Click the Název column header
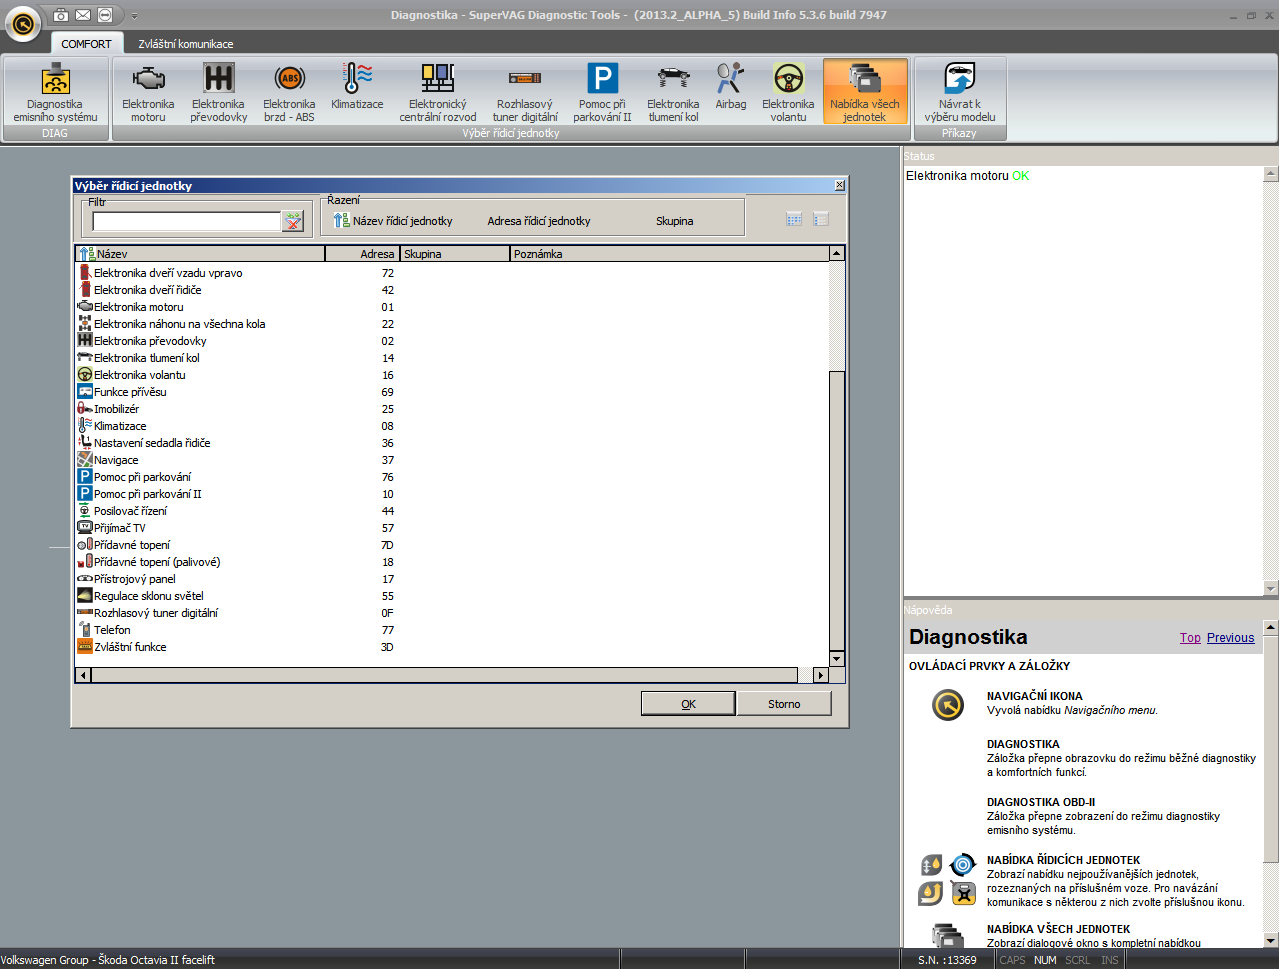Image resolution: width=1279 pixels, height=969 pixels. point(201,254)
